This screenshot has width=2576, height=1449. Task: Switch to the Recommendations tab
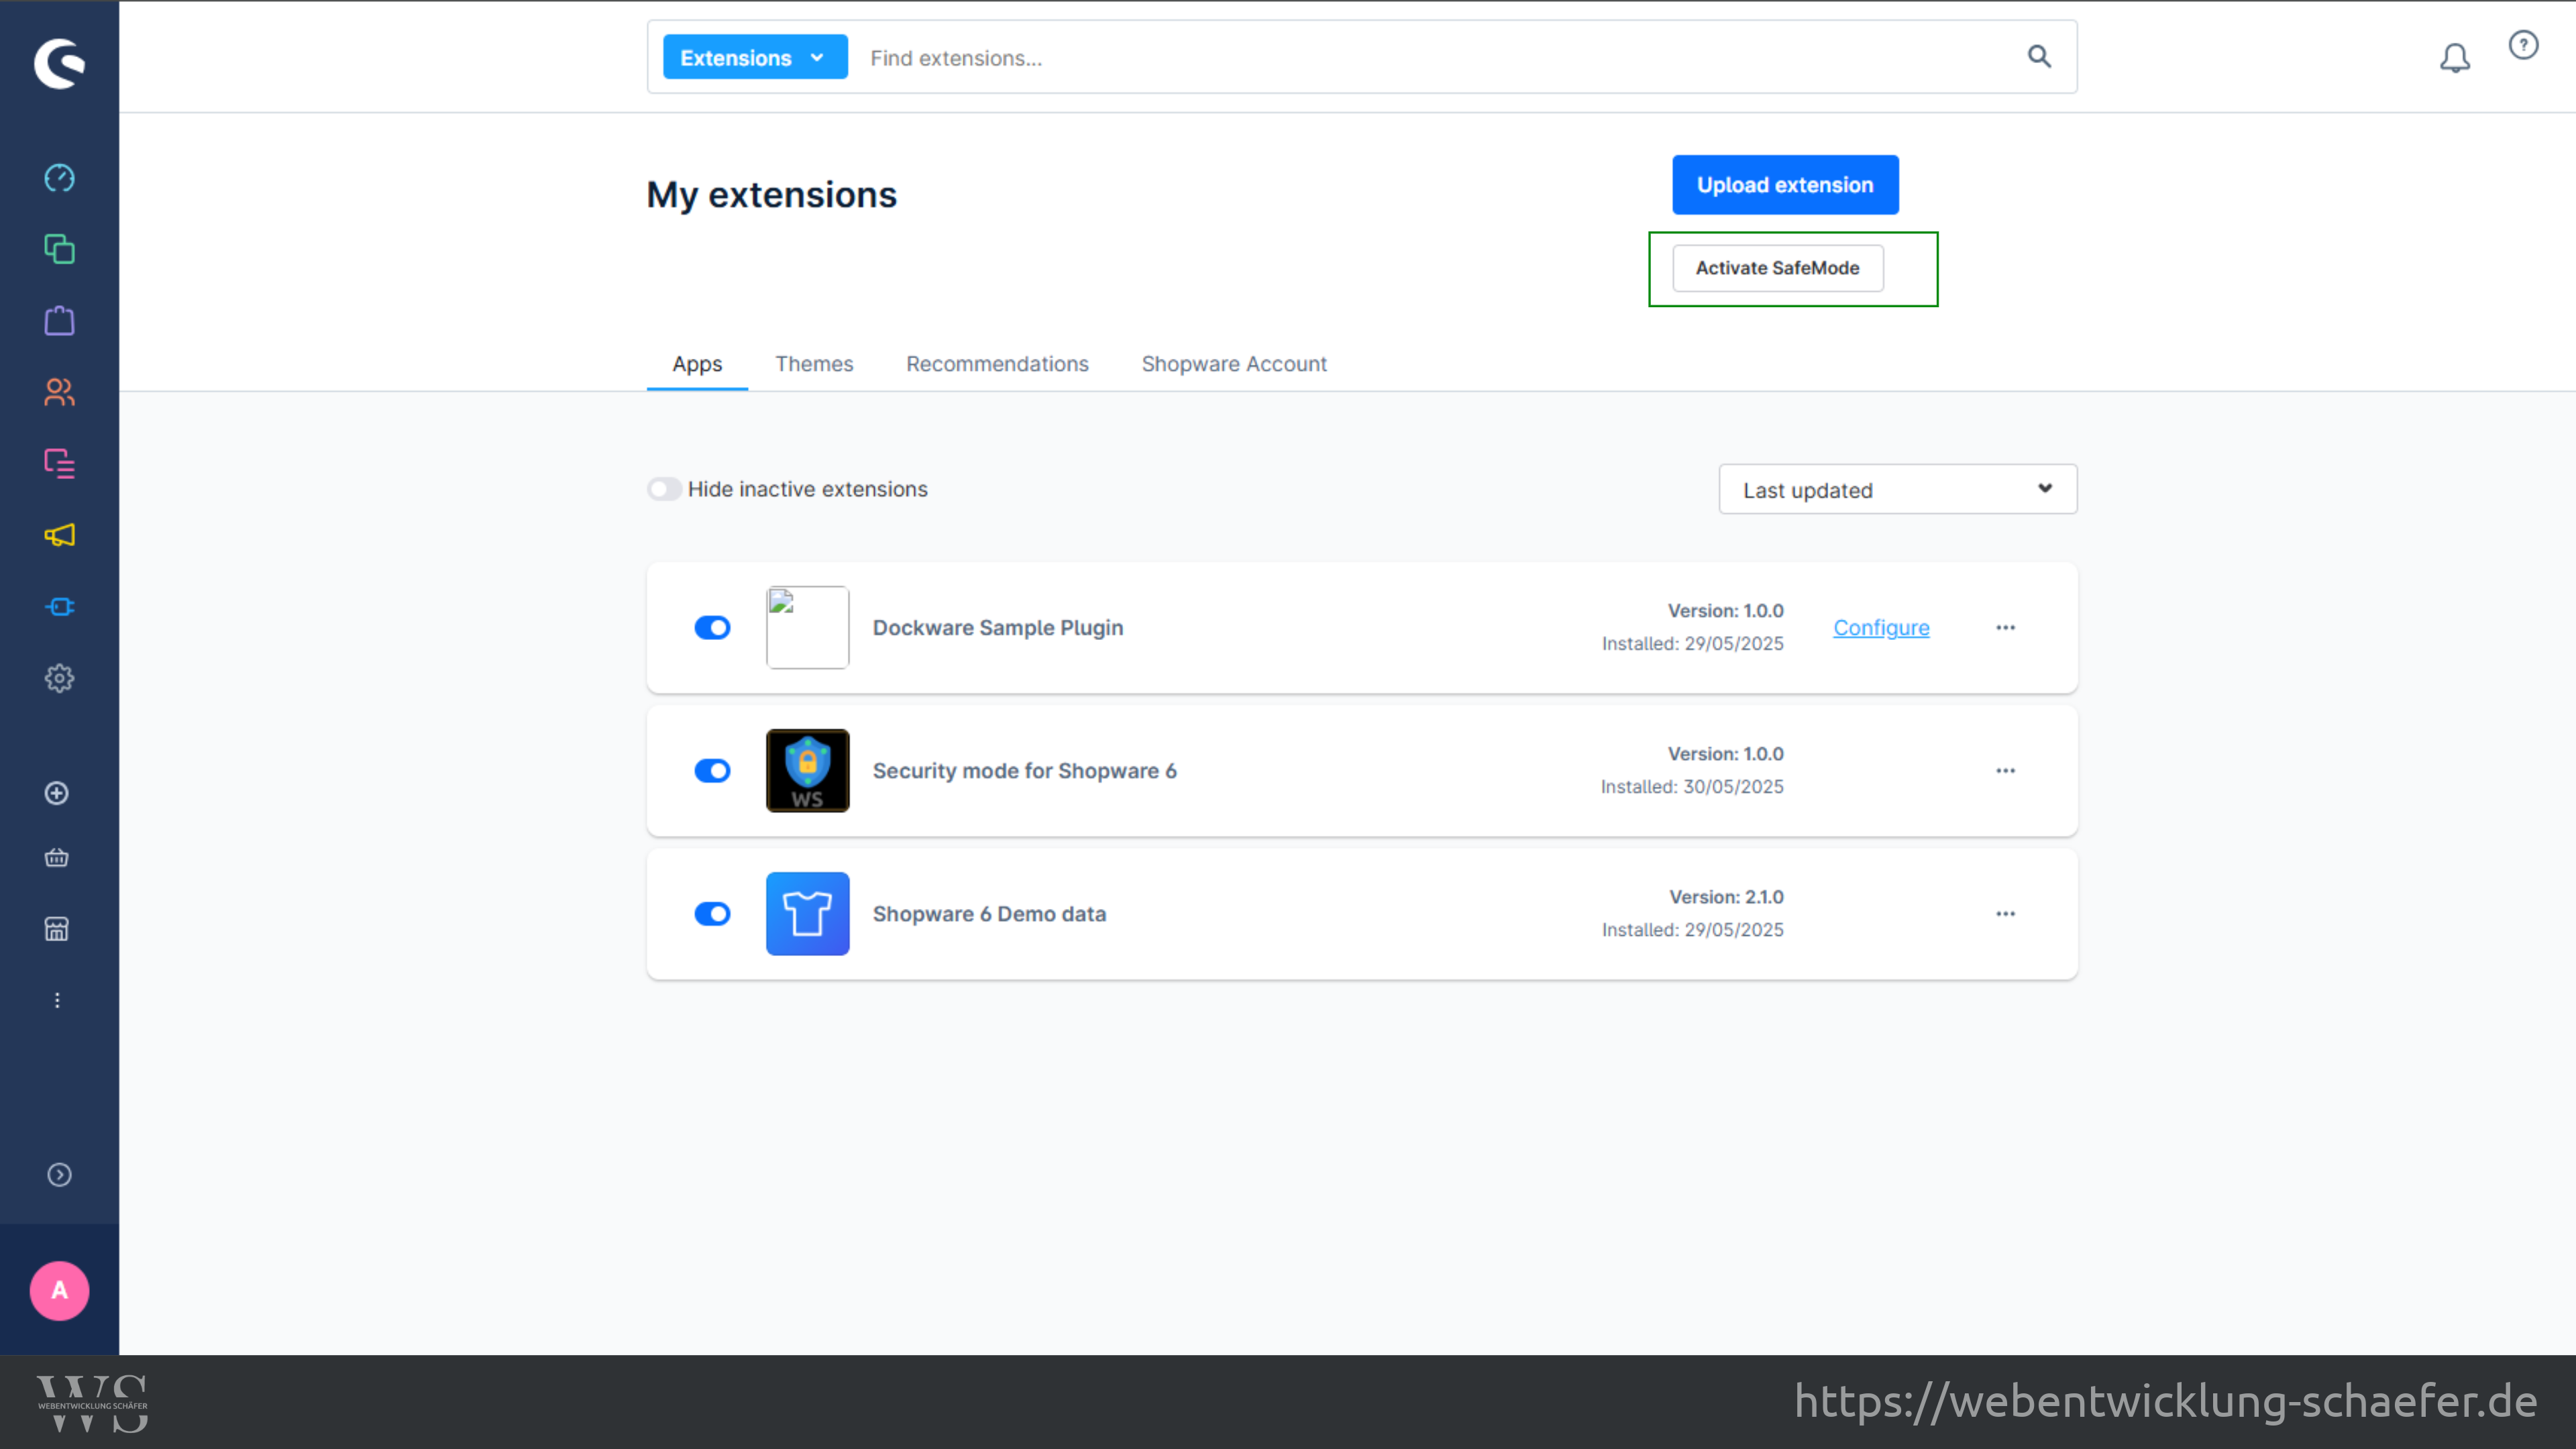click(997, 364)
